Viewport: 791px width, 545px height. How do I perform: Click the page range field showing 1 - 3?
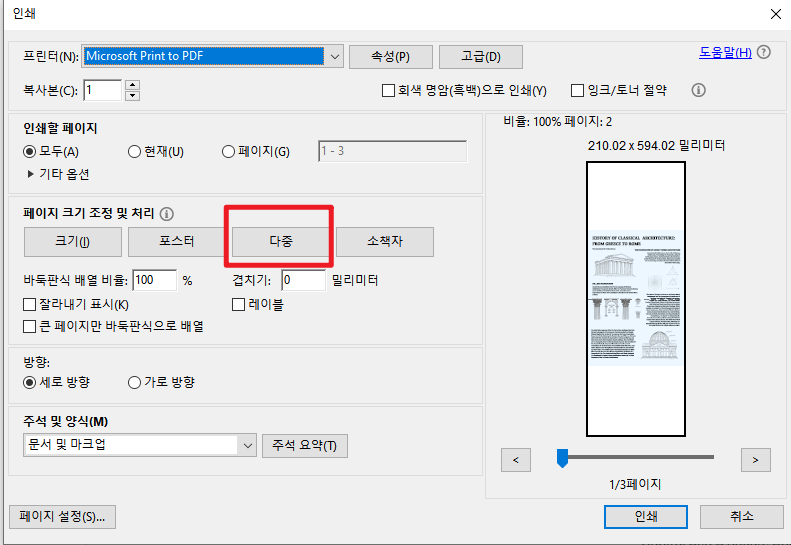(x=392, y=151)
